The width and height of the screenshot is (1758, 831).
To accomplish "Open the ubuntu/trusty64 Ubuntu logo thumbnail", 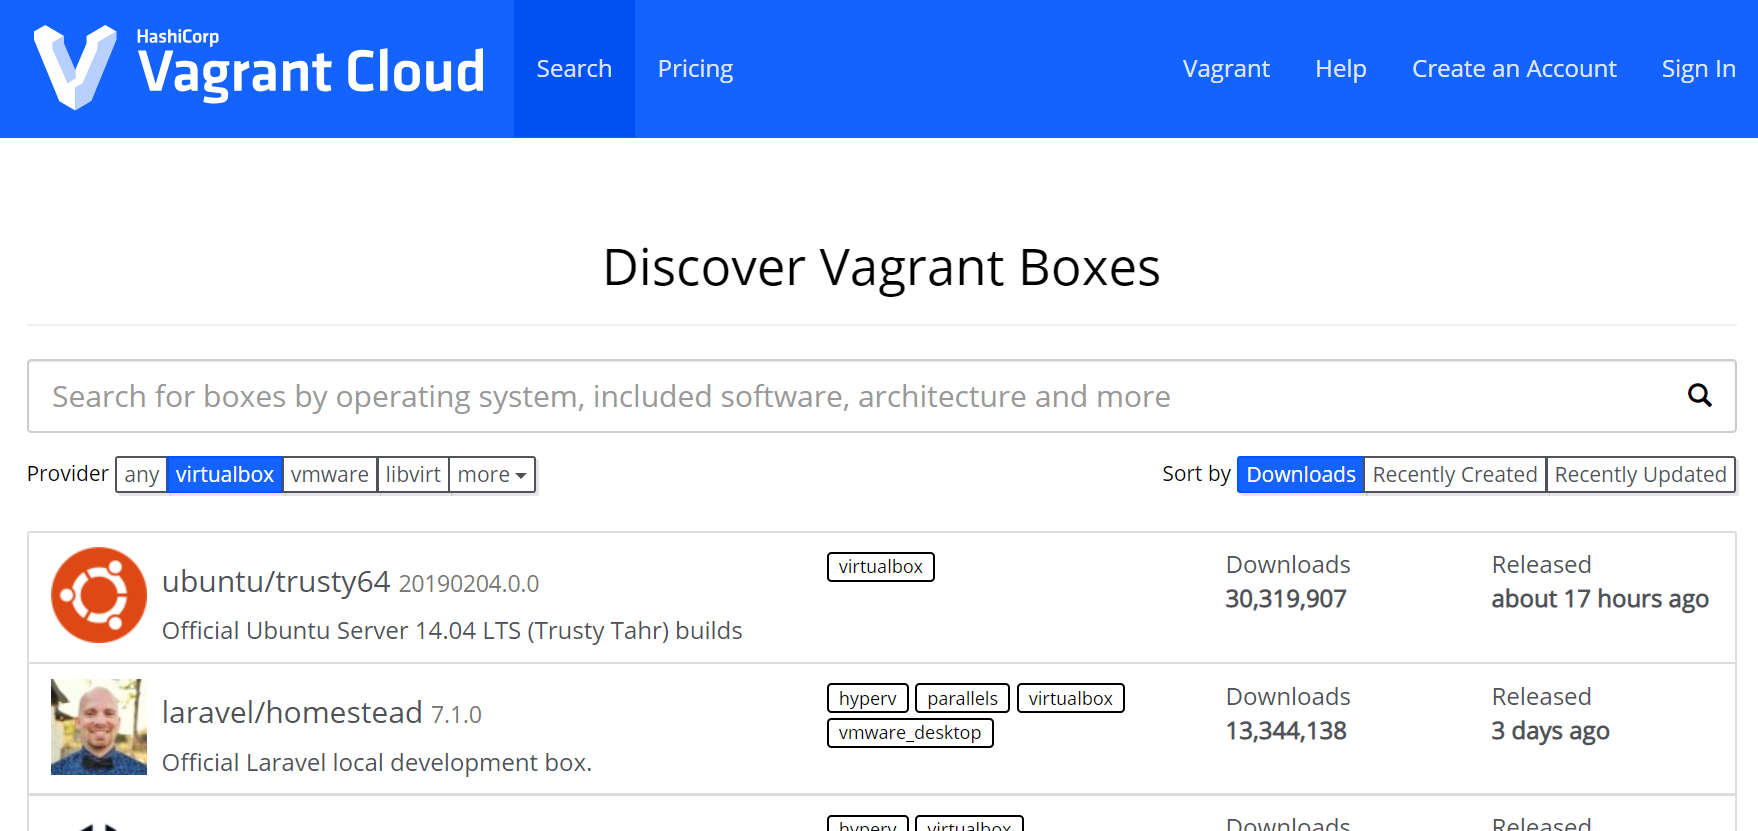I will point(99,595).
